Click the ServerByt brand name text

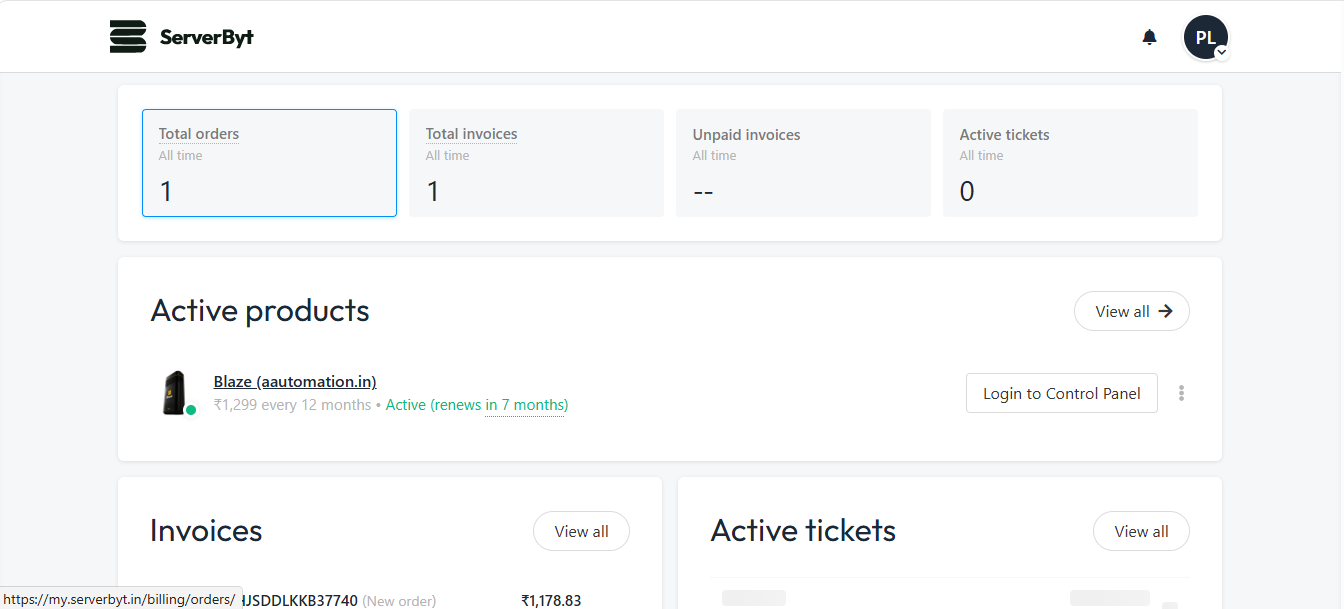[206, 38]
